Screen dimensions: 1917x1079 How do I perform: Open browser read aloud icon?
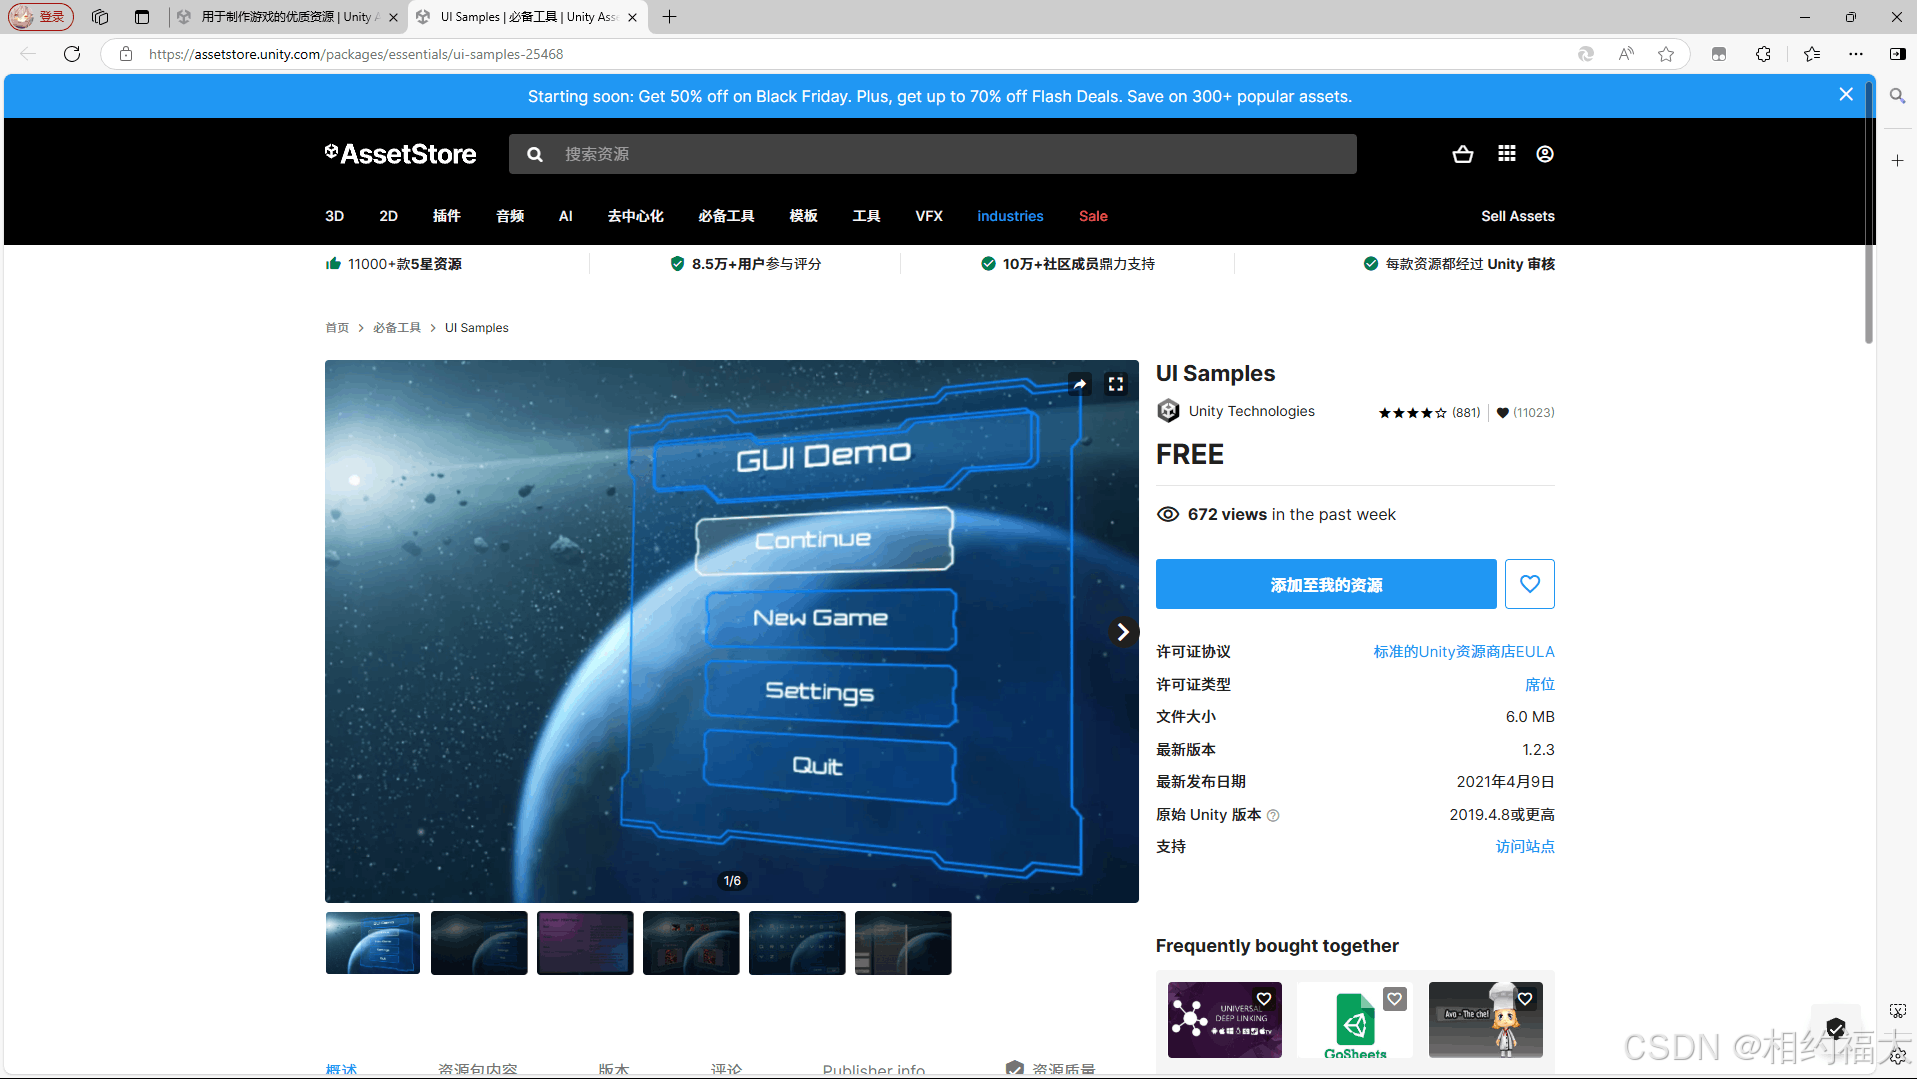[1626, 54]
